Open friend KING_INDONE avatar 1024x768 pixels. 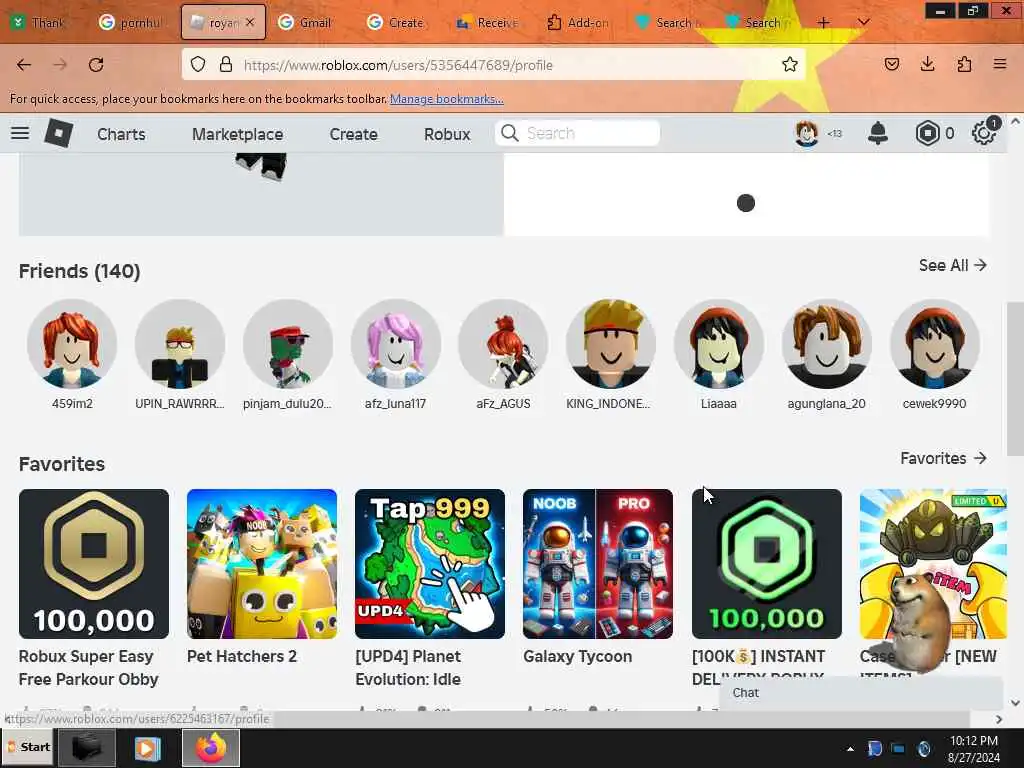pos(611,344)
